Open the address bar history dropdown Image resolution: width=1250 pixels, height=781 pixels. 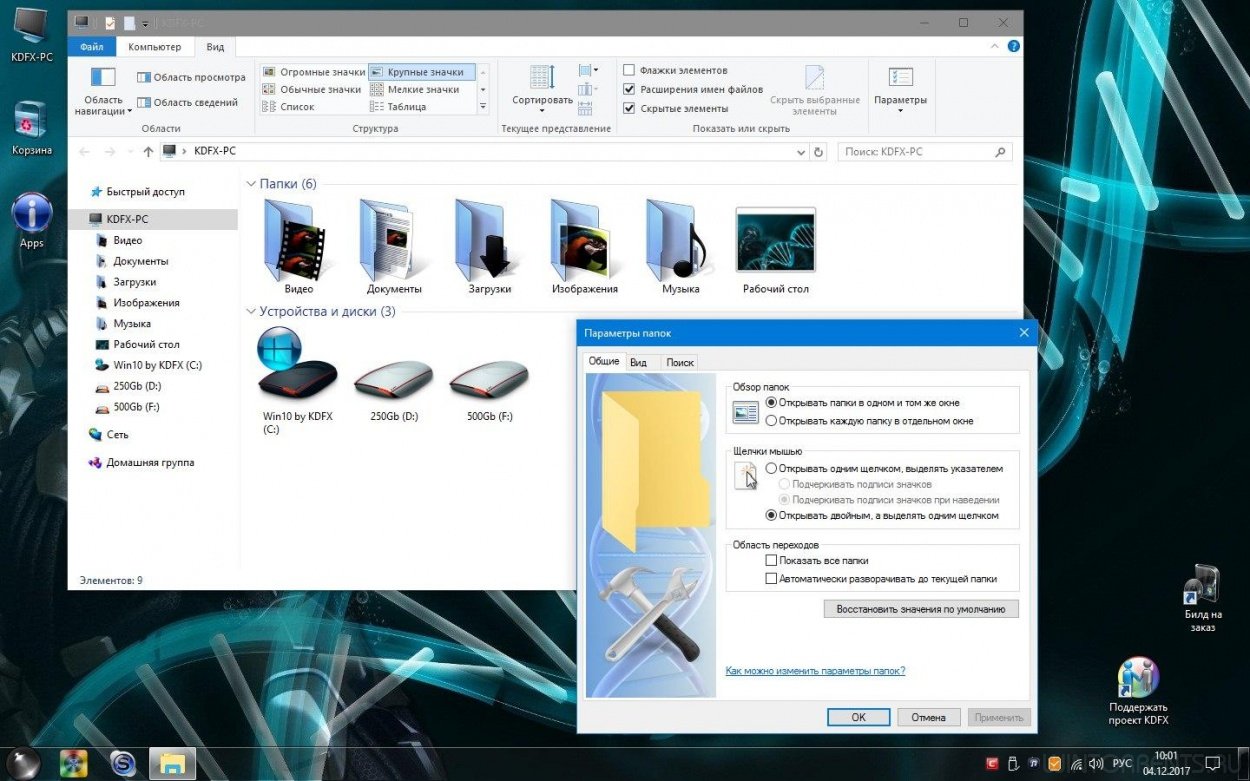tap(800, 152)
